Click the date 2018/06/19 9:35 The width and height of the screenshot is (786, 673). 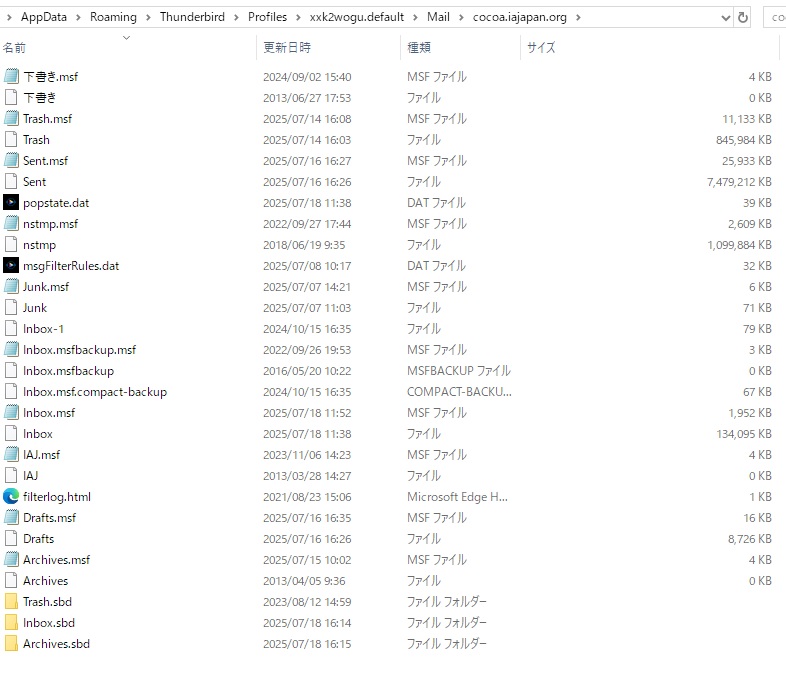tap(304, 245)
